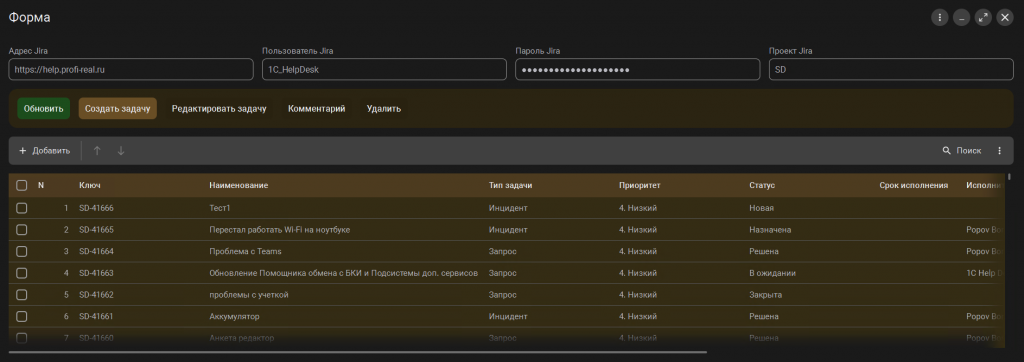The image size is (1024, 362).
Task: Click the Комментарий button
Action: [317, 108]
